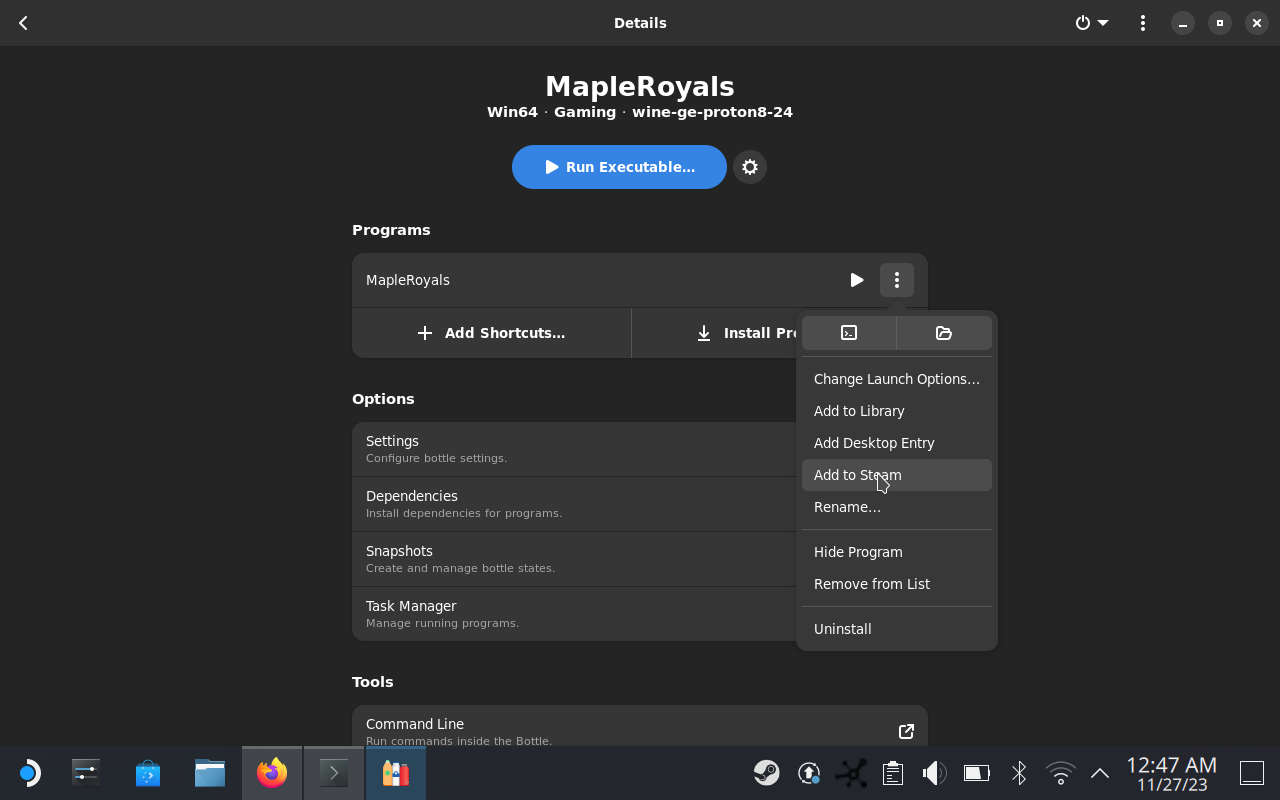Select Uninstall from the popup menu
The image size is (1280, 800).
[897, 629]
